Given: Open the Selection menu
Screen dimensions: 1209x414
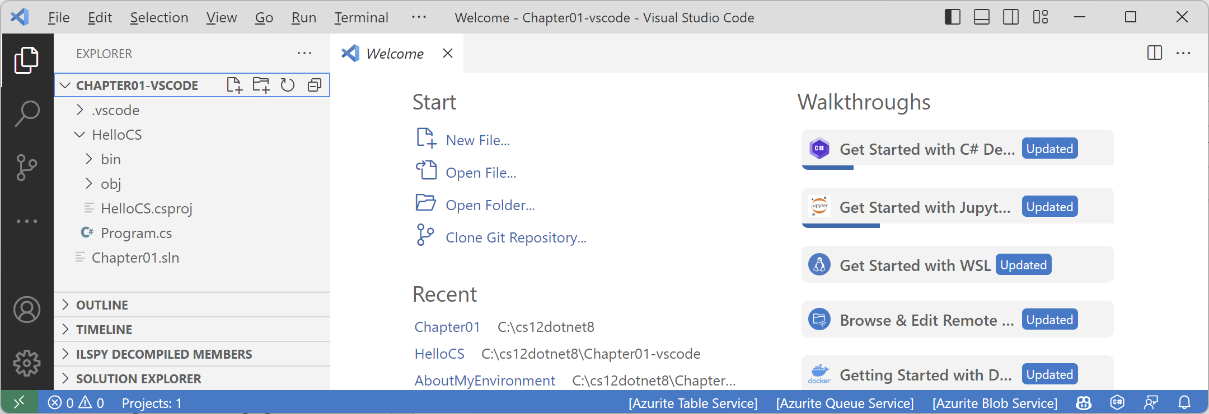Looking at the screenshot, I should click(159, 17).
